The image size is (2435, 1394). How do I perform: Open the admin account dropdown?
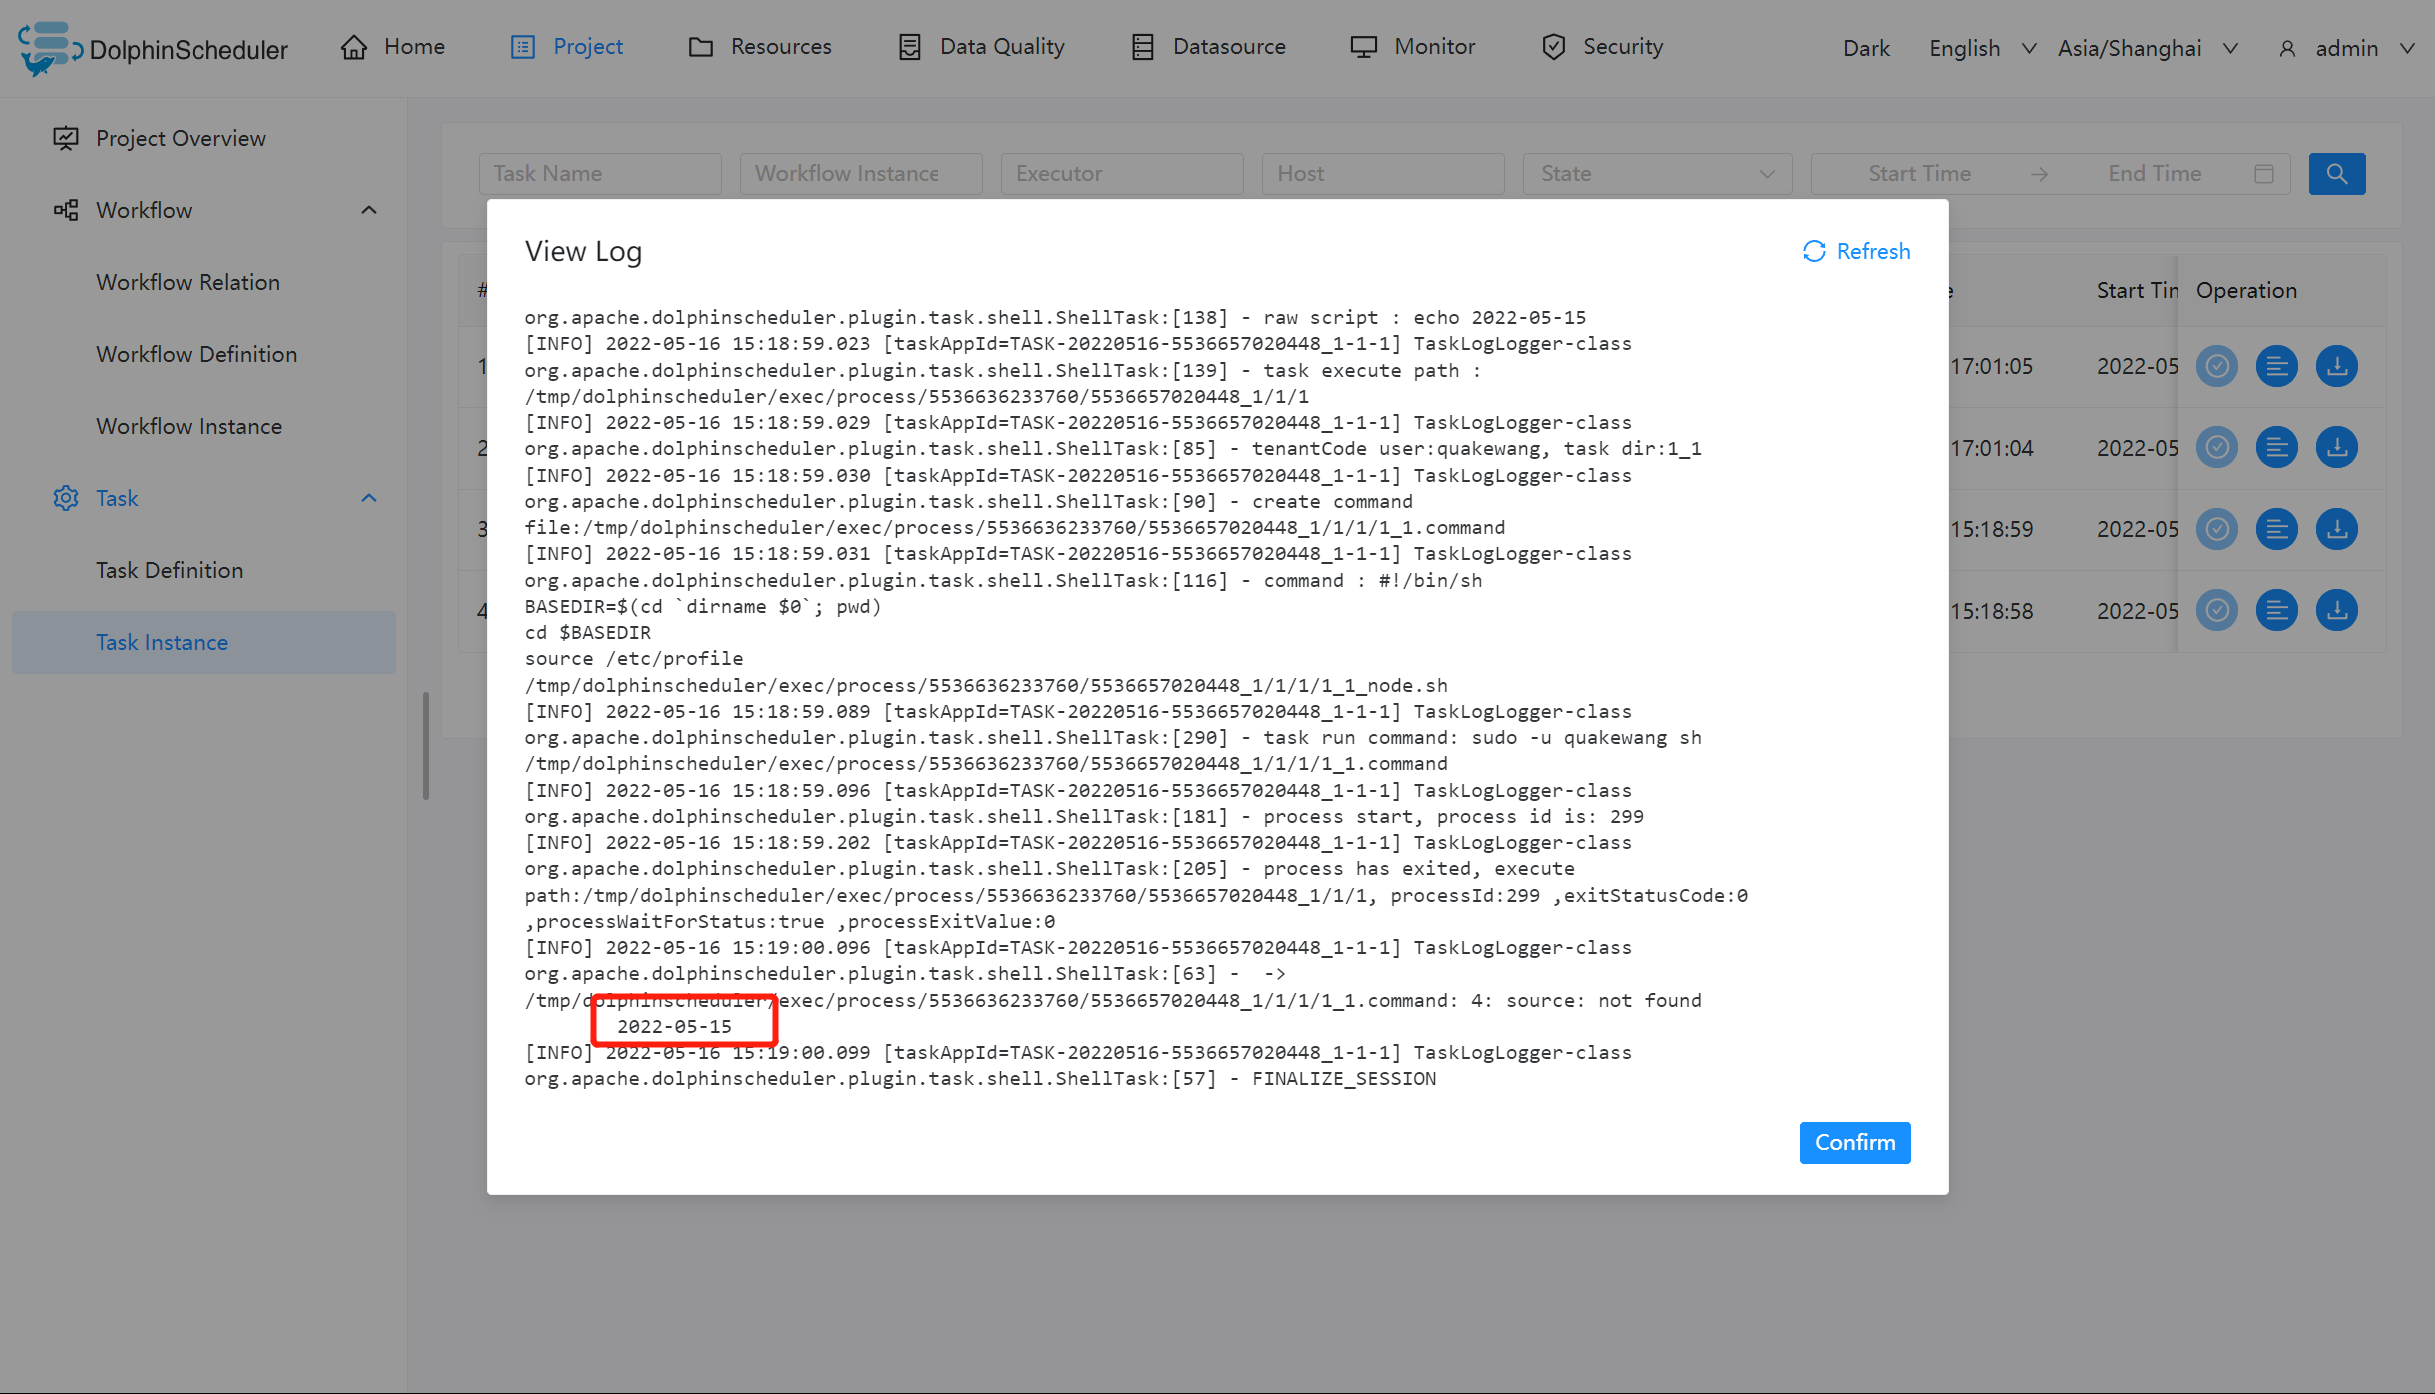pos(2345,47)
